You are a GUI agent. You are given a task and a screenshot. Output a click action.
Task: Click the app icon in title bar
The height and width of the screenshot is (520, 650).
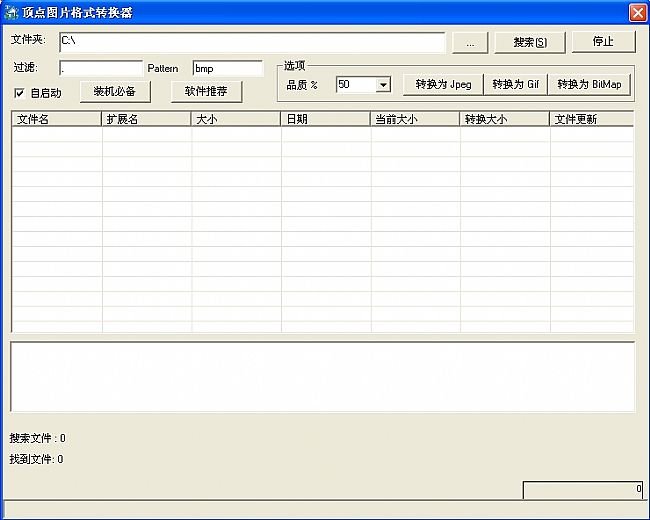point(11,12)
